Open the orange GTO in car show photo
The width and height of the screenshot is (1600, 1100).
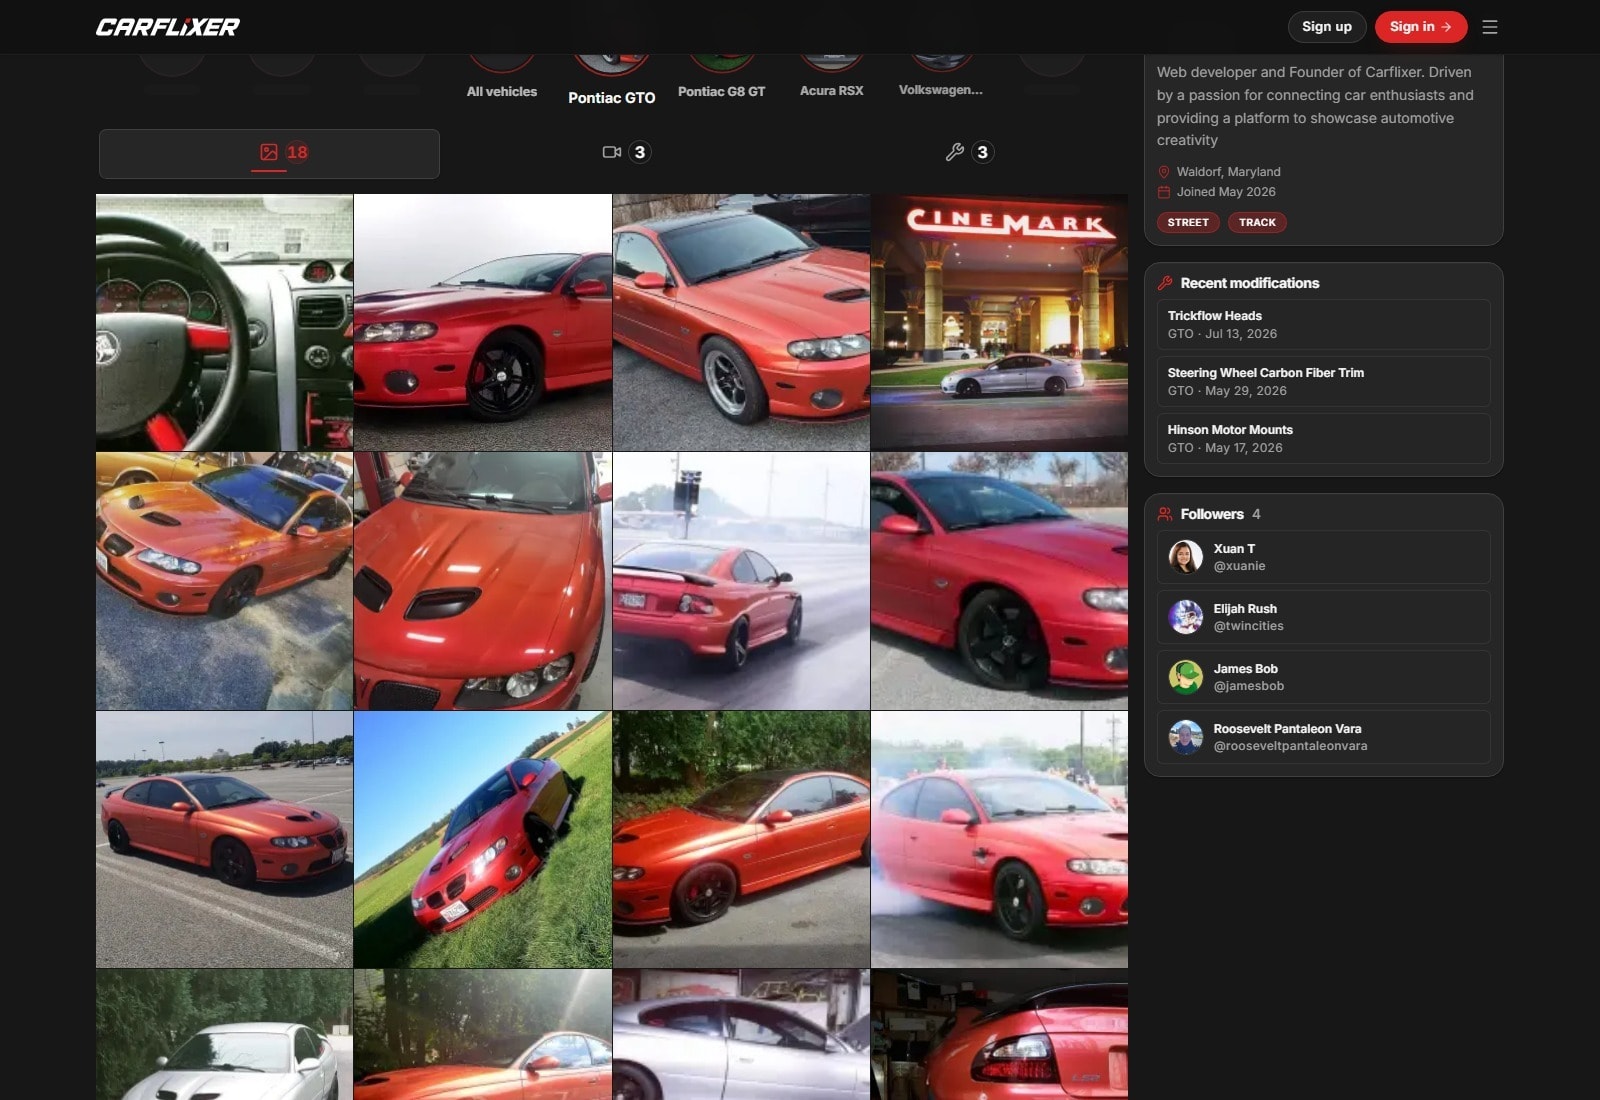224,581
